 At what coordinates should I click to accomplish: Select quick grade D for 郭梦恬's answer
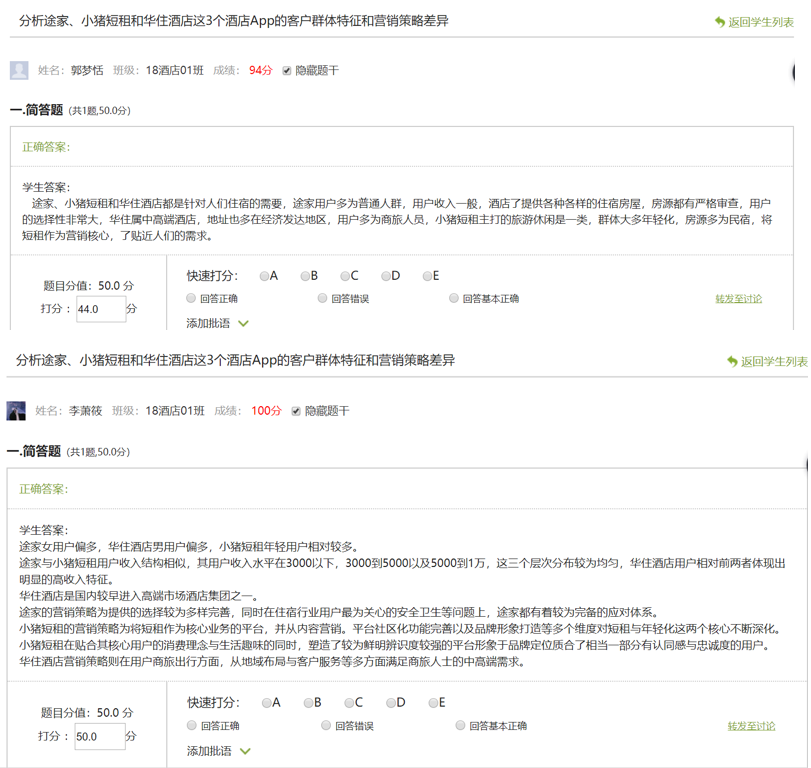(386, 276)
